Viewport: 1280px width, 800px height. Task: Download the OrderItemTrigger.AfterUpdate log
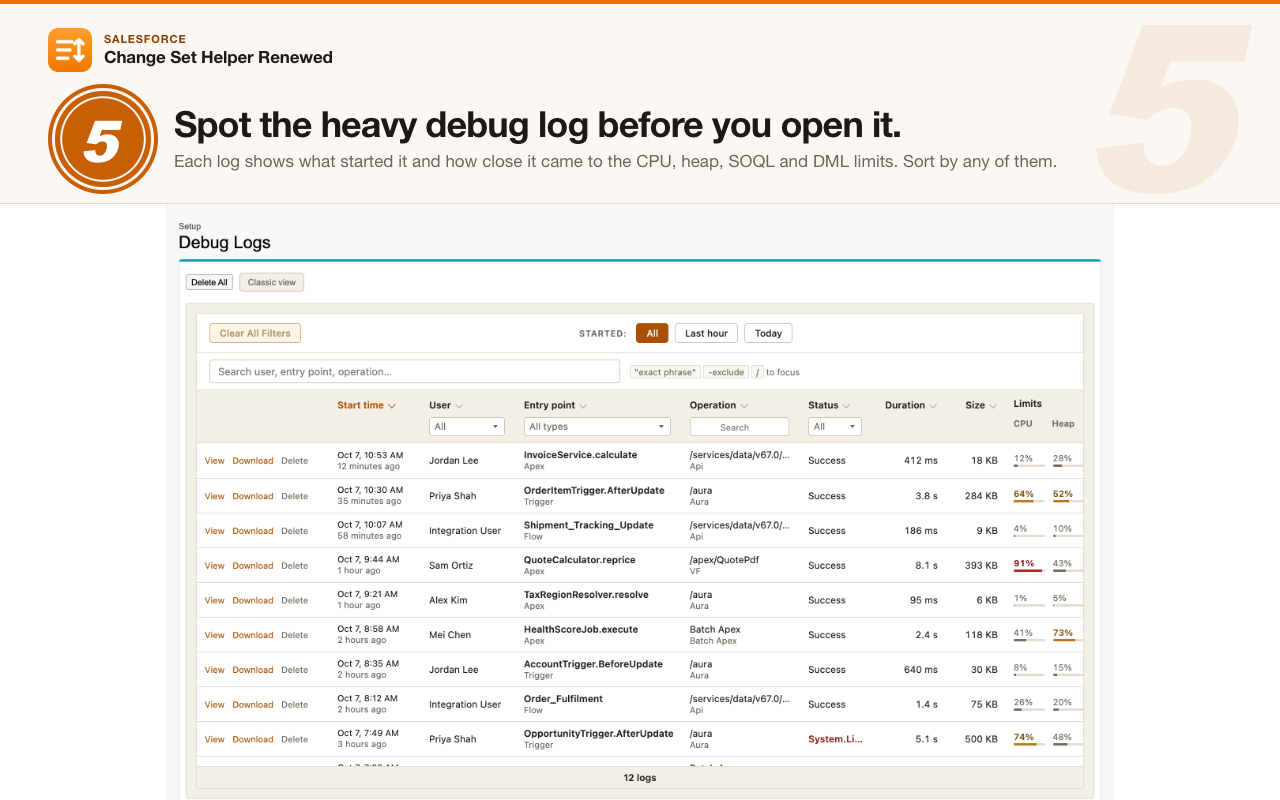[253, 496]
